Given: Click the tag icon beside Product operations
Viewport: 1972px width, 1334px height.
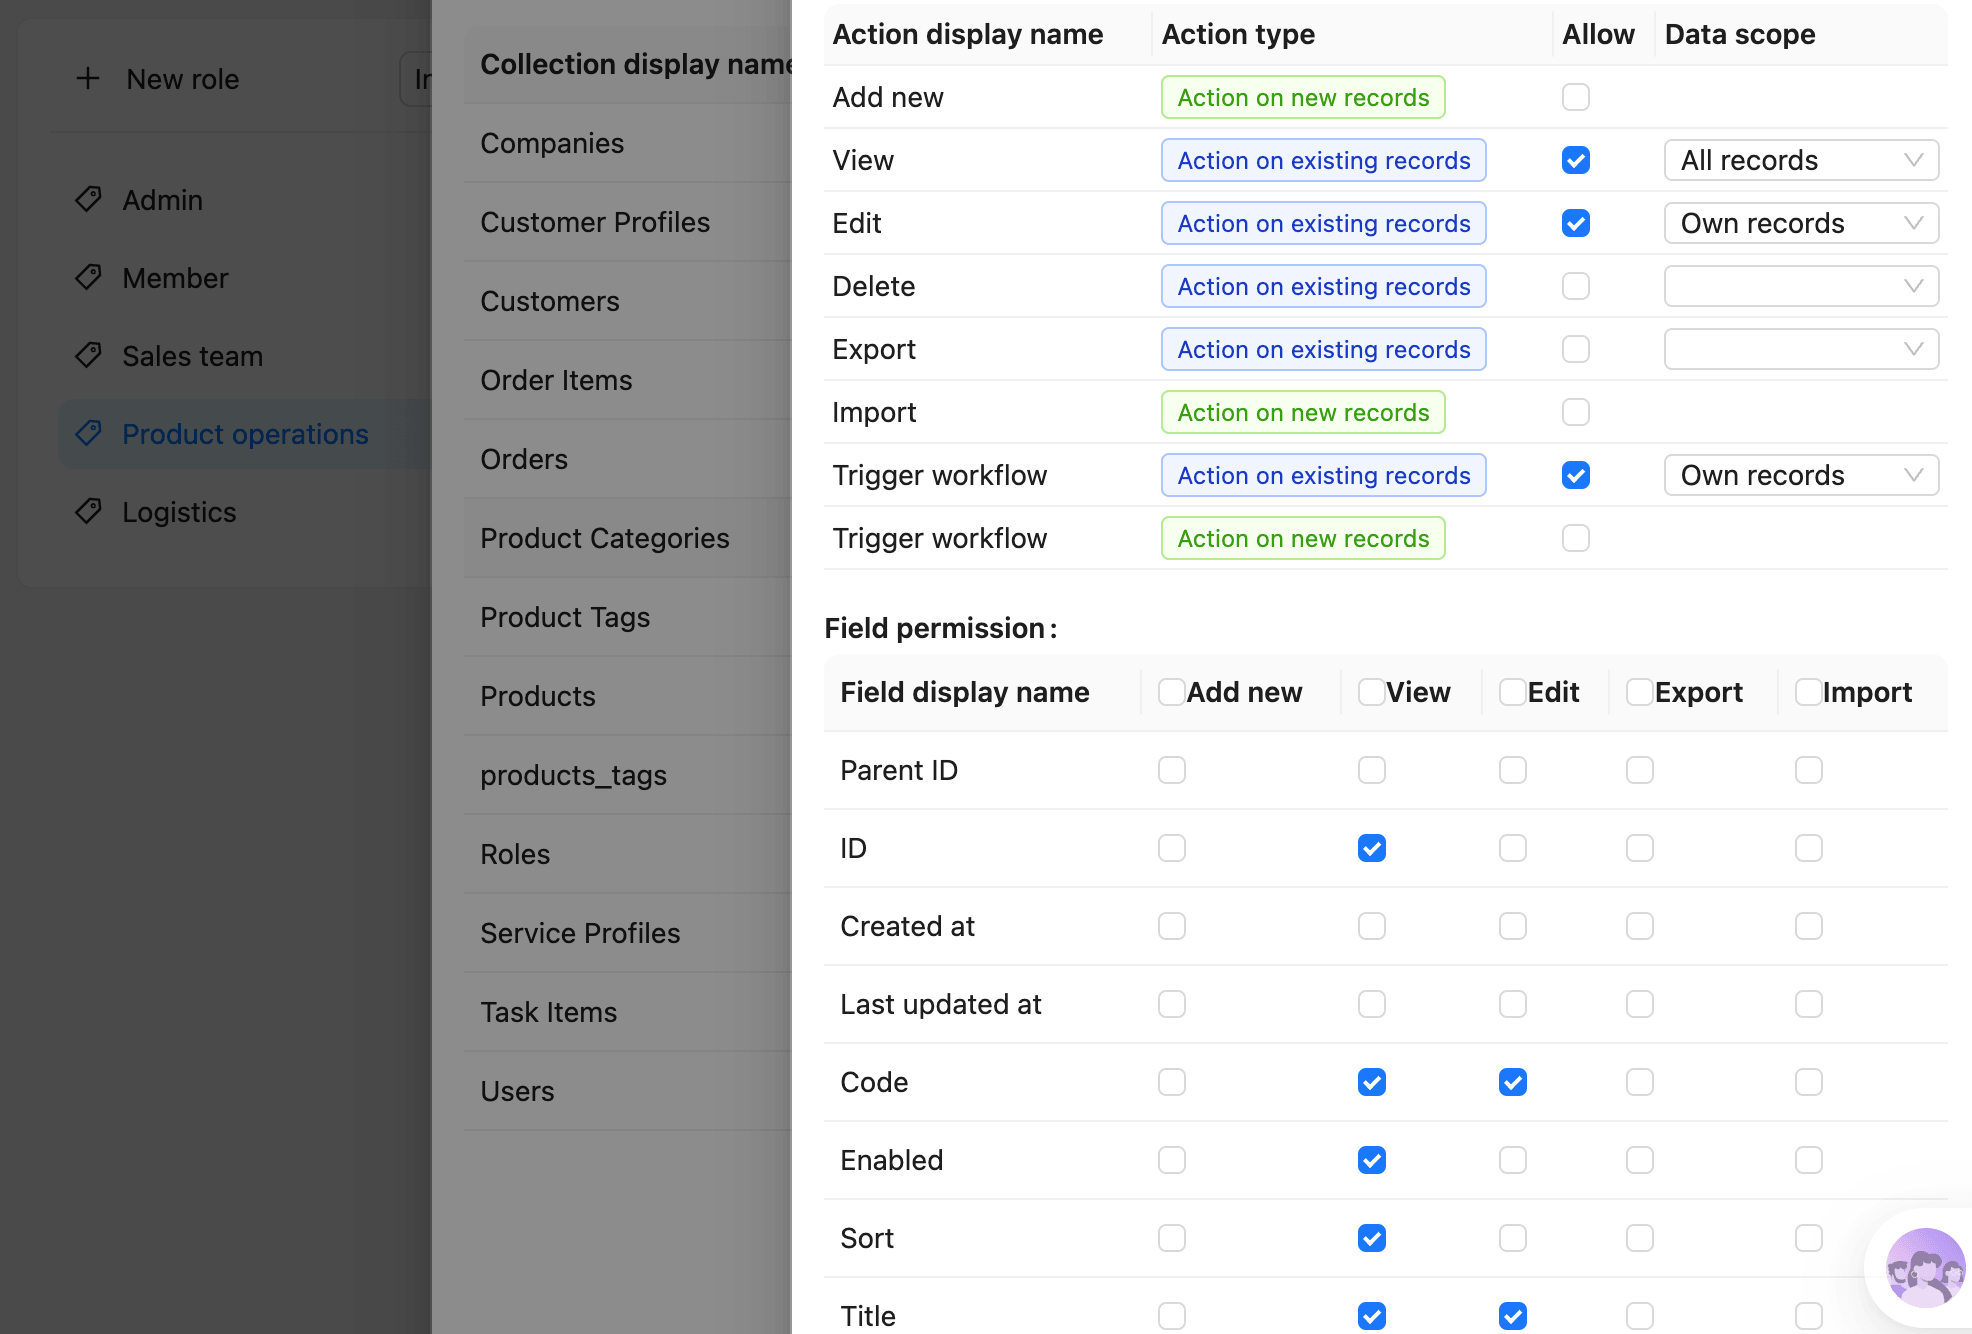Looking at the screenshot, I should click(x=88, y=433).
